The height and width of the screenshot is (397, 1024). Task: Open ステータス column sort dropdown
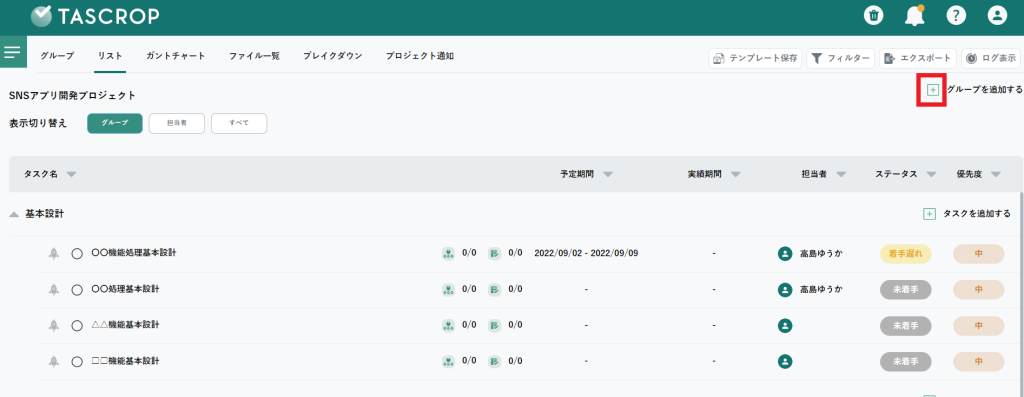pyautogui.click(x=931, y=175)
